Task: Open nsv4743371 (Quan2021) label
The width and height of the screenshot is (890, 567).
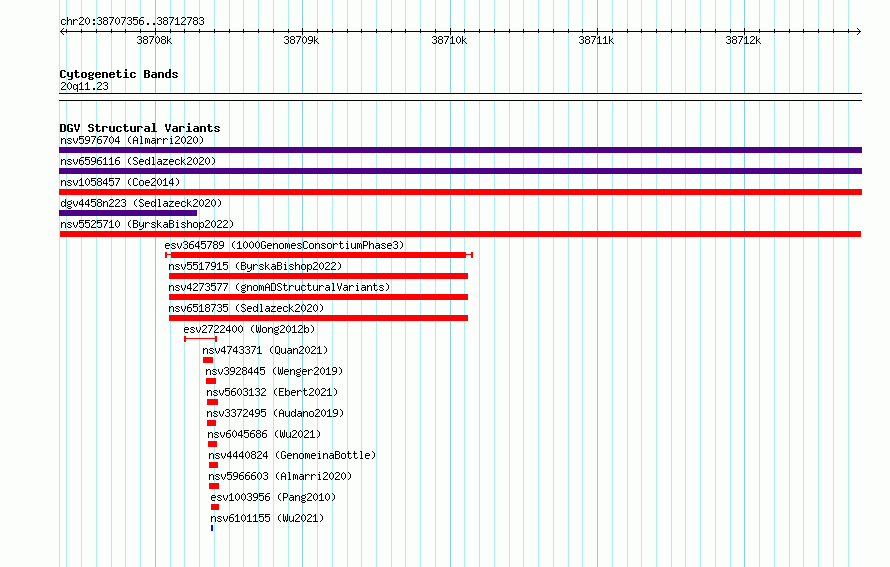Action: [265, 350]
